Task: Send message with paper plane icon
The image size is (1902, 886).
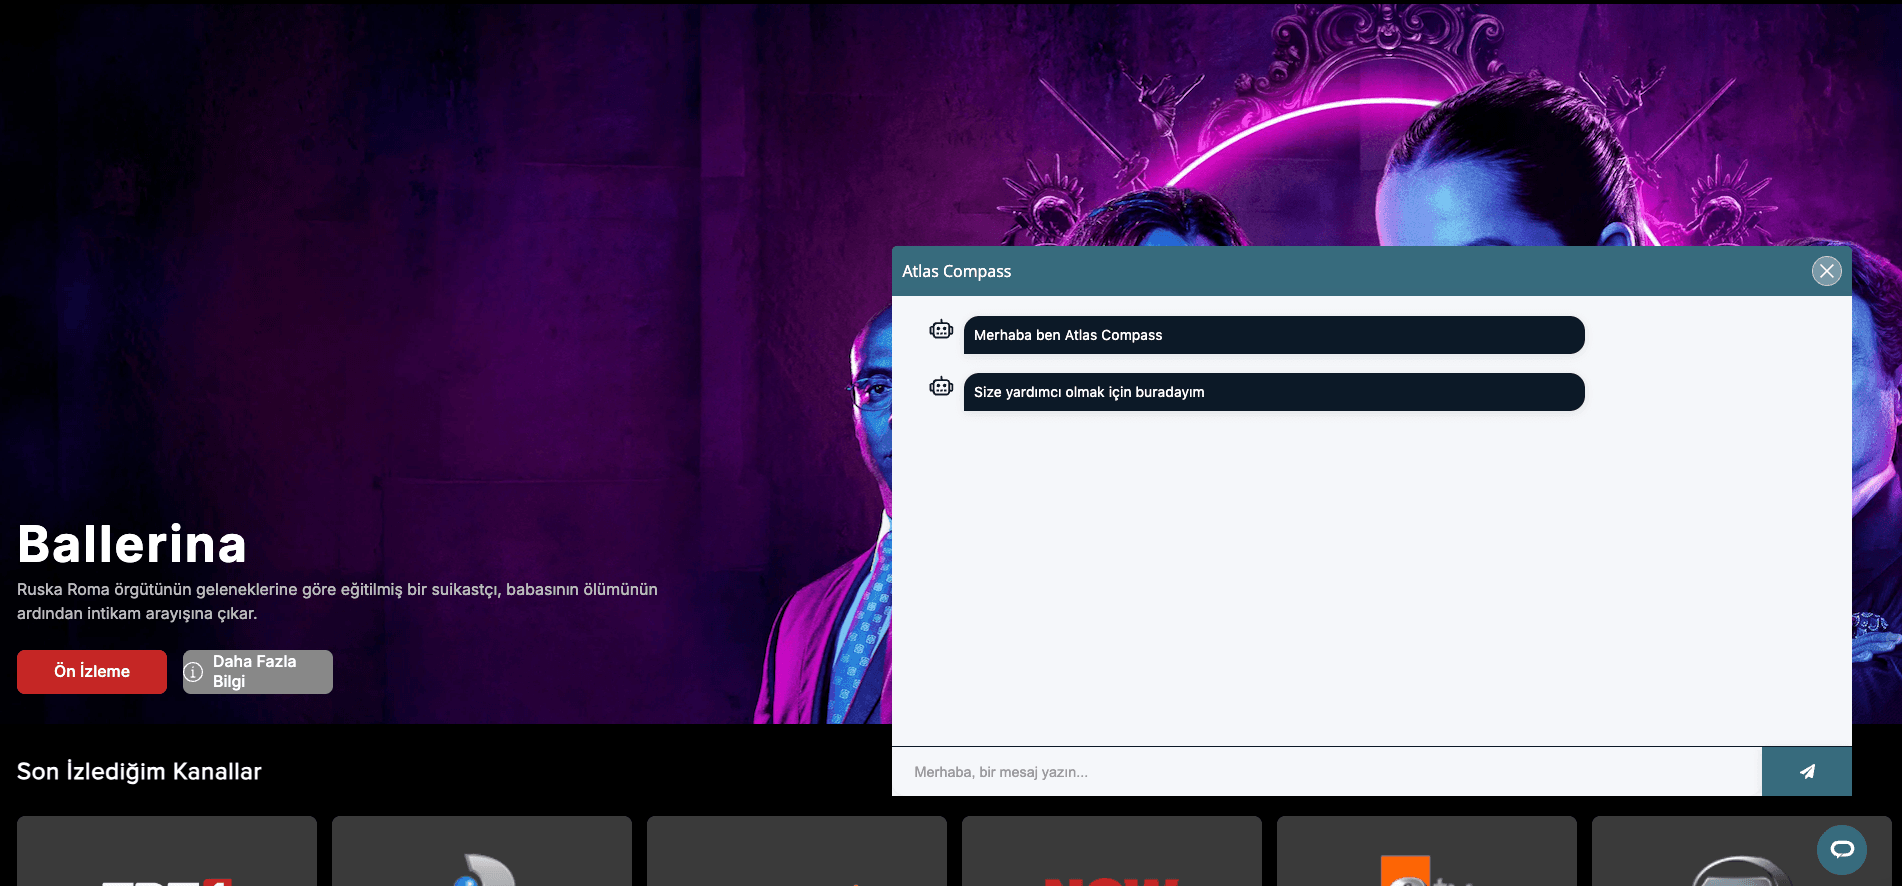Action: [x=1806, y=771]
